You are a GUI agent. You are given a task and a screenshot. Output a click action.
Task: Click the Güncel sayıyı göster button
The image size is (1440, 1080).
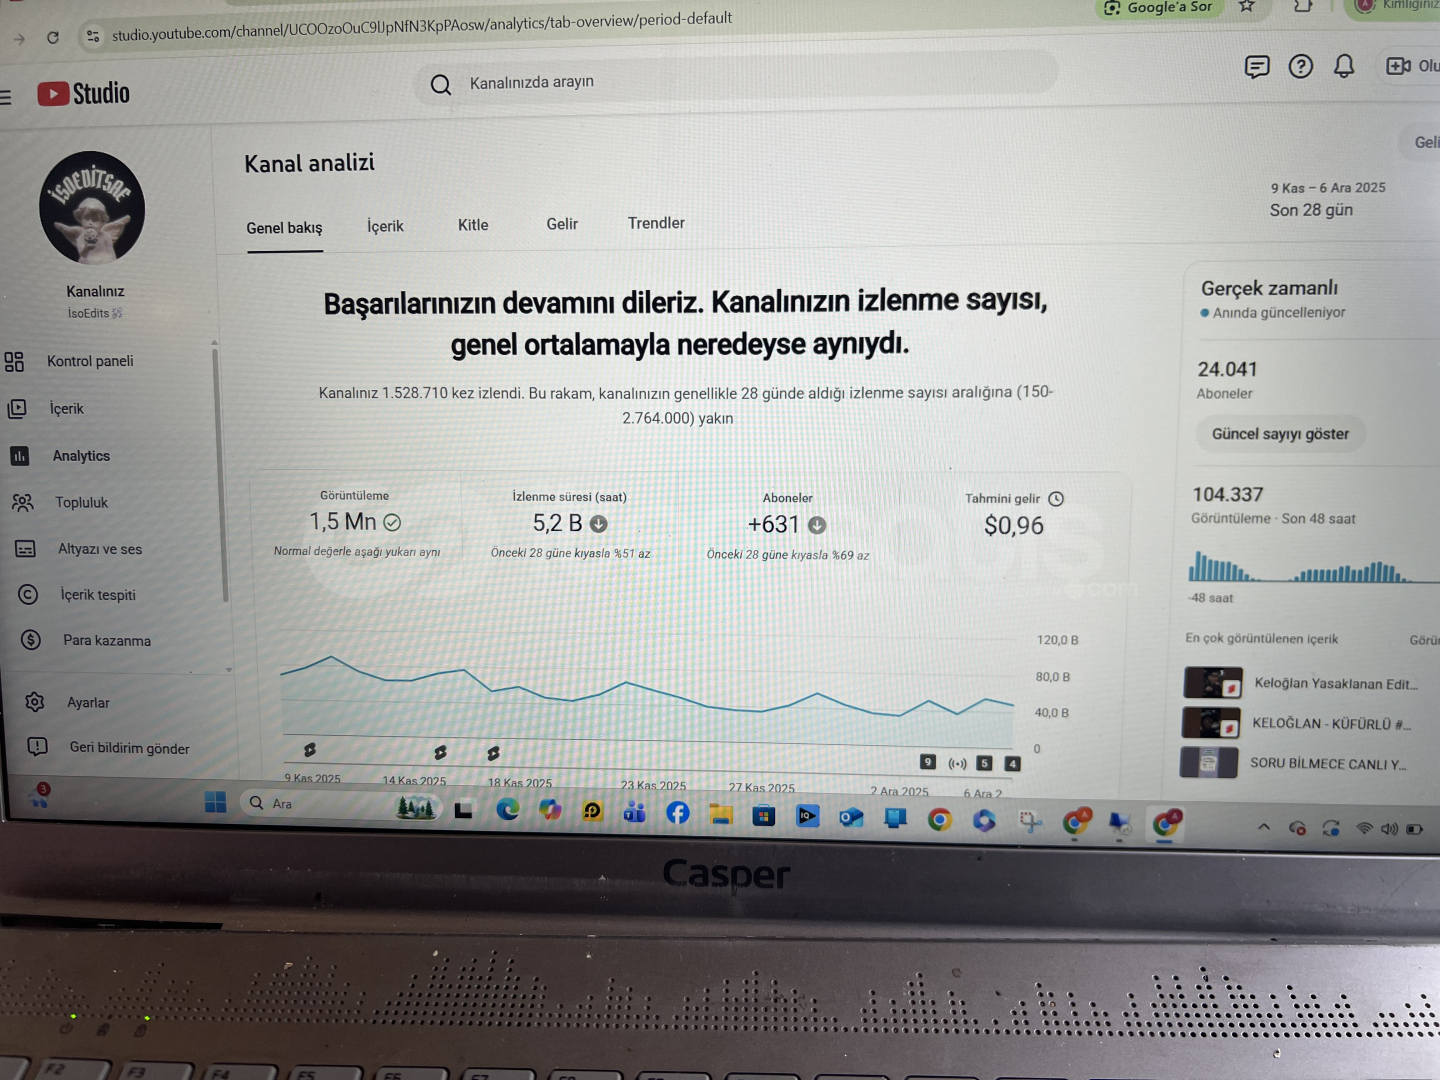click(1280, 434)
